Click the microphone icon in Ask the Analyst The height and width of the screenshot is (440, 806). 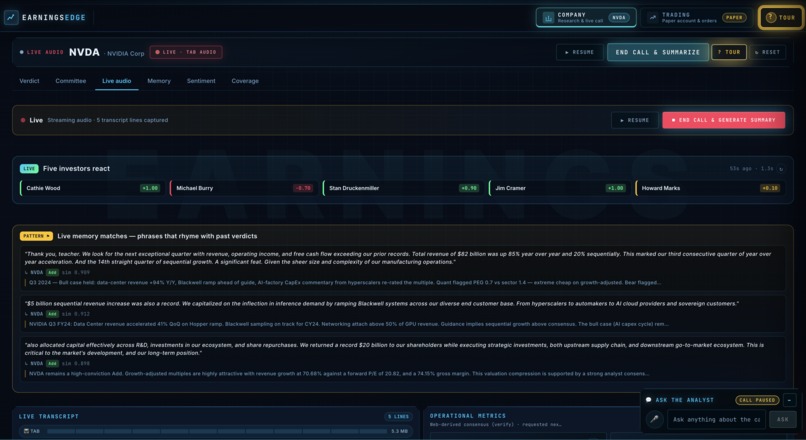[x=654, y=419]
